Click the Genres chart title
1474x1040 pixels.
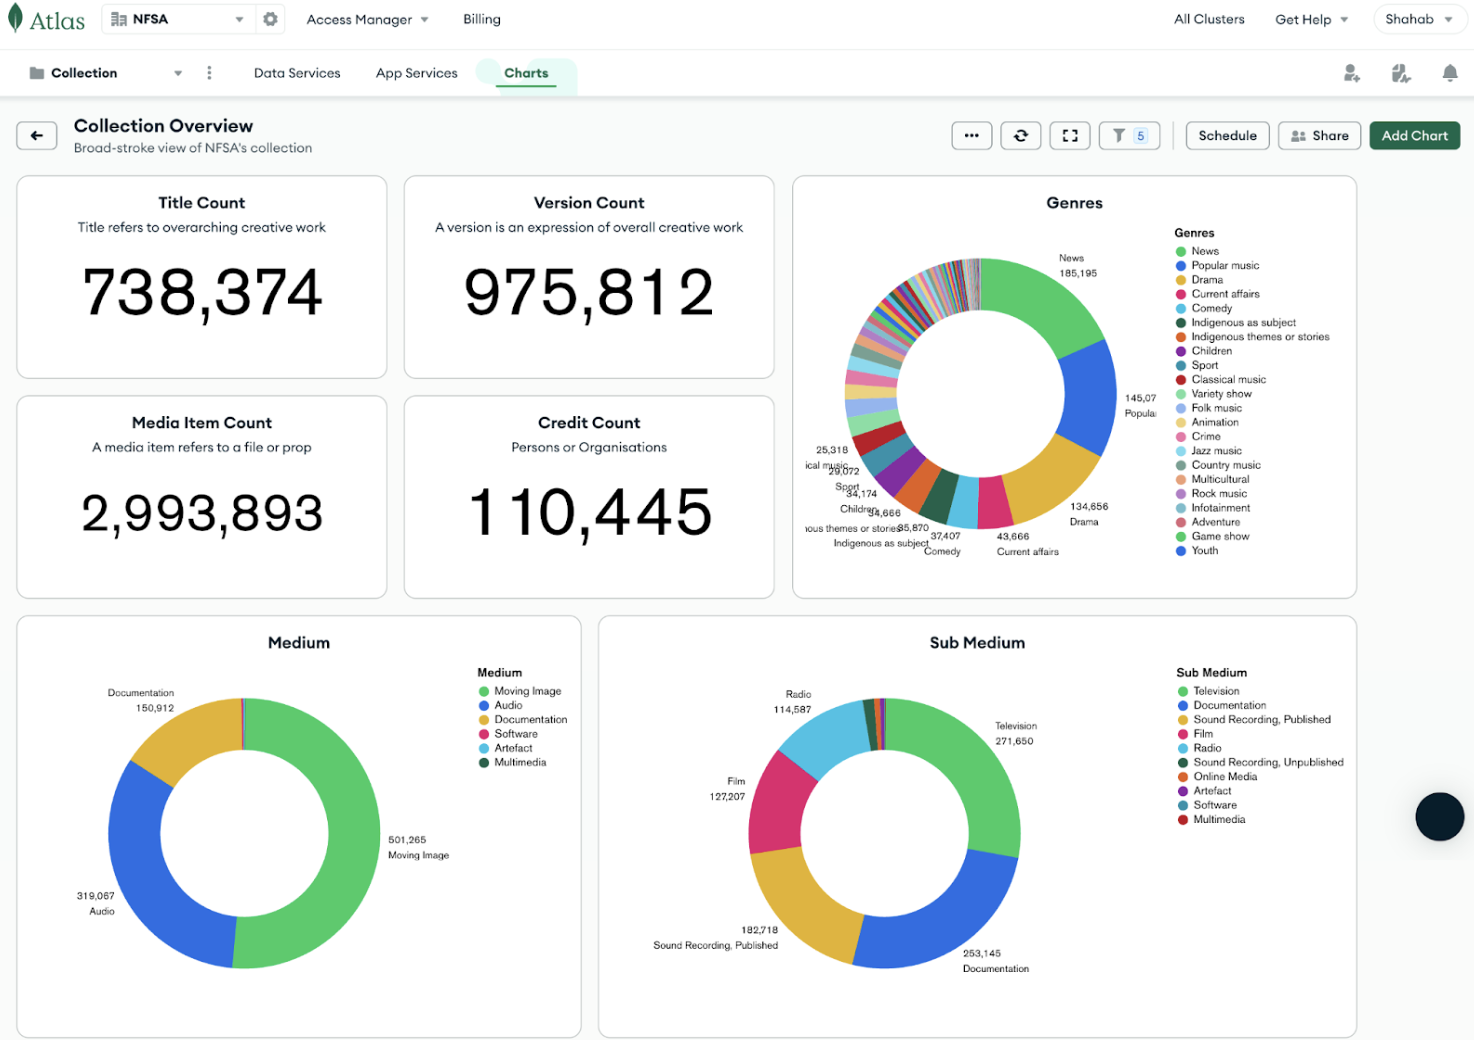[1074, 203]
